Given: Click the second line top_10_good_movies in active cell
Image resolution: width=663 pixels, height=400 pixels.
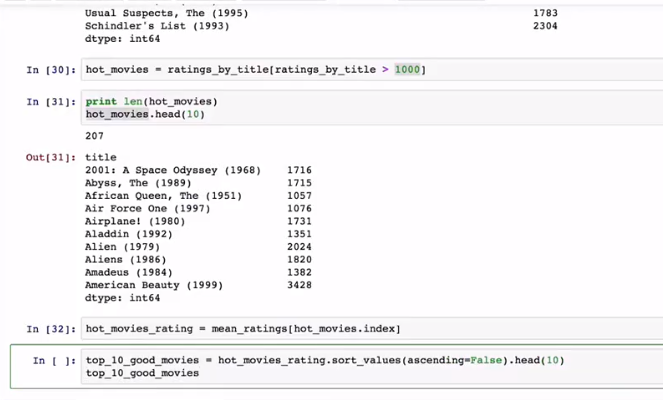Looking at the screenshot, I should click(142, 373).
